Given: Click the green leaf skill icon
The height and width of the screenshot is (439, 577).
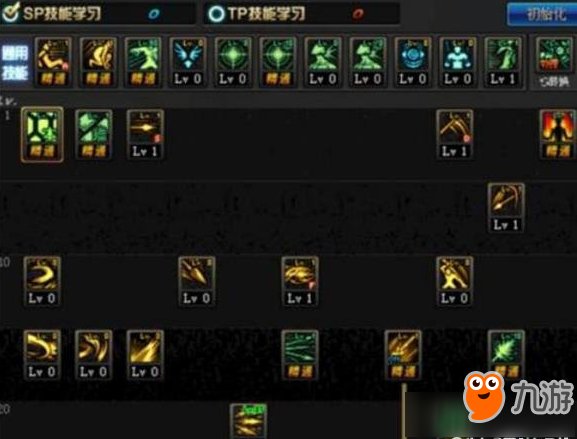Looking at the screenshot, I should coord(506,354).
